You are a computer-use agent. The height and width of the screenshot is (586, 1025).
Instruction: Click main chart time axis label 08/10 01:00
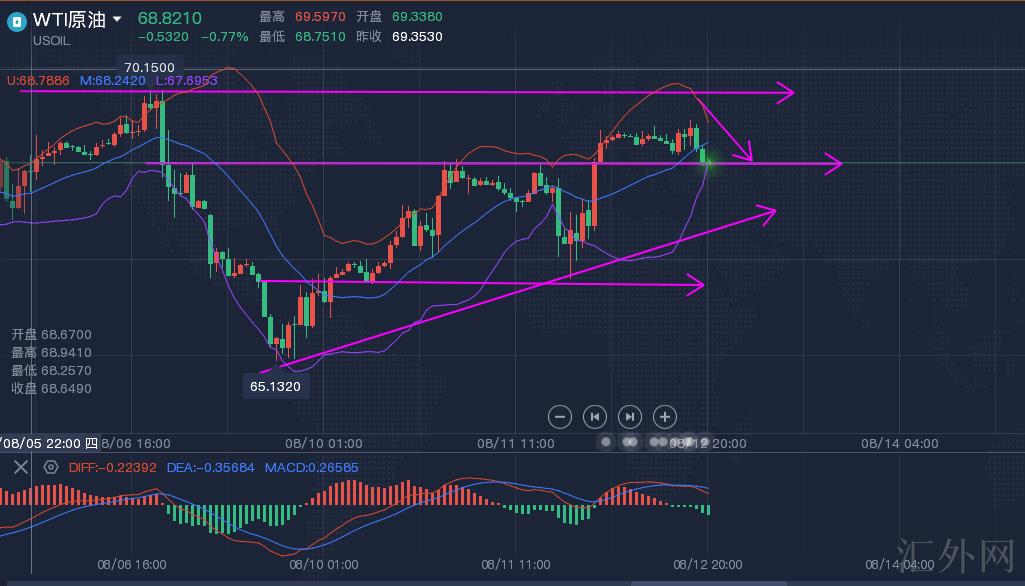pyautogui.click(x=324, y=443)
